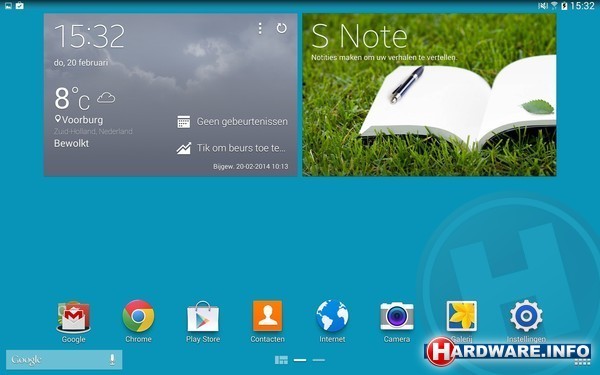Open Instellingen gear settings
This screenshot has width=600, height=375.
click(526, 316)
